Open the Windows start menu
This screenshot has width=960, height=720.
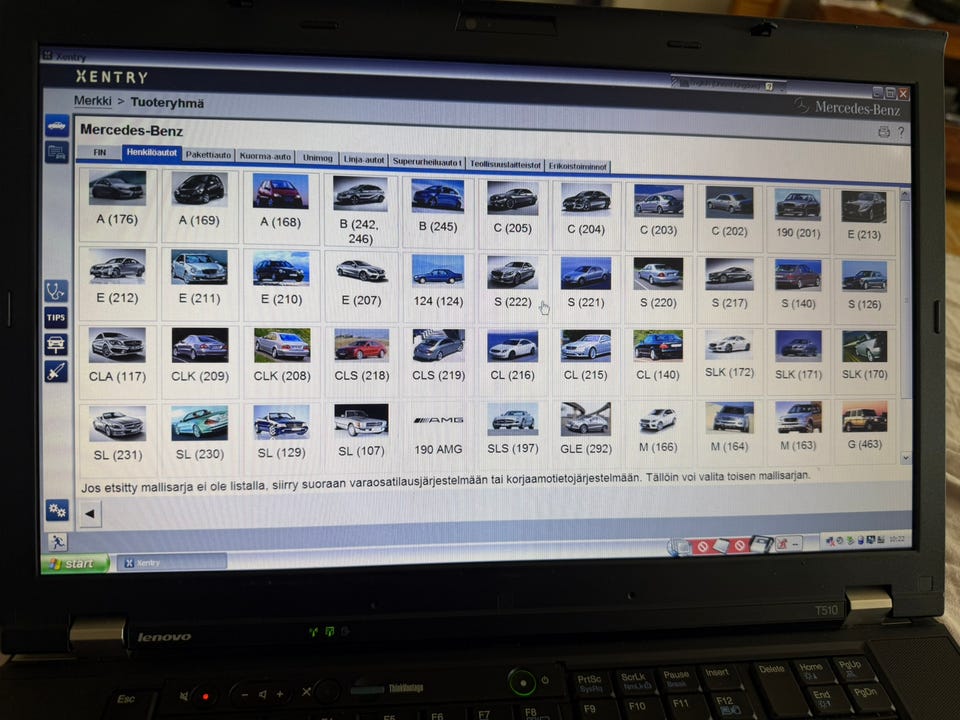[x=75, y=563]
